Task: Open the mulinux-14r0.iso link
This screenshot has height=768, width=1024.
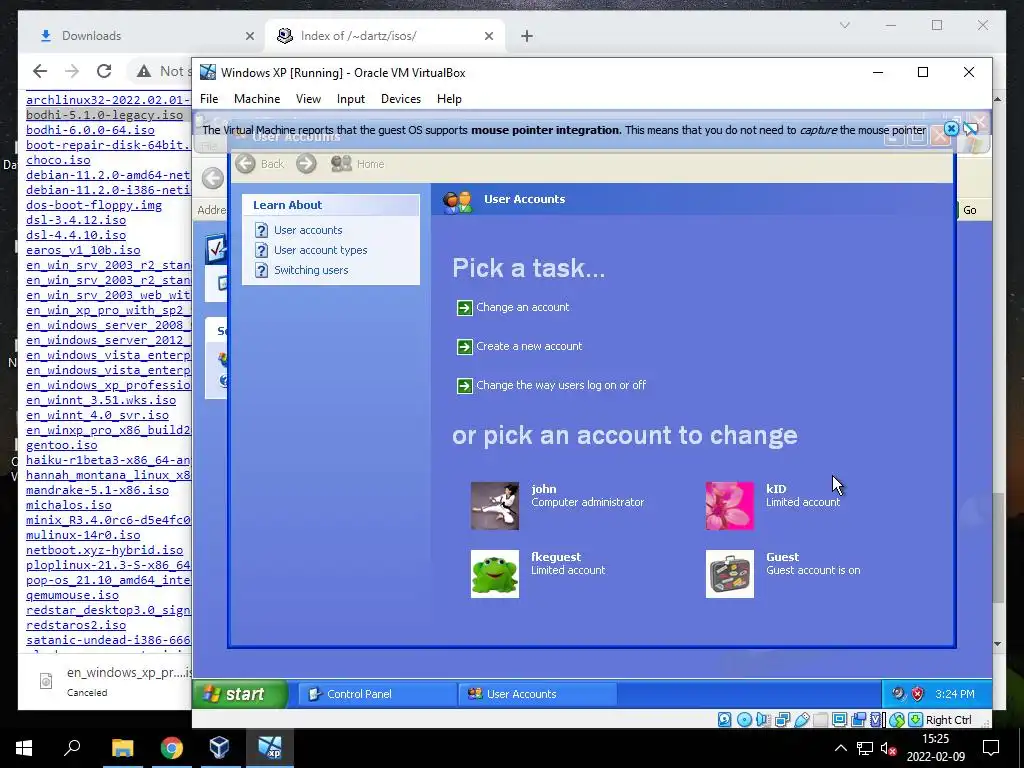Action: coord(83,535)
